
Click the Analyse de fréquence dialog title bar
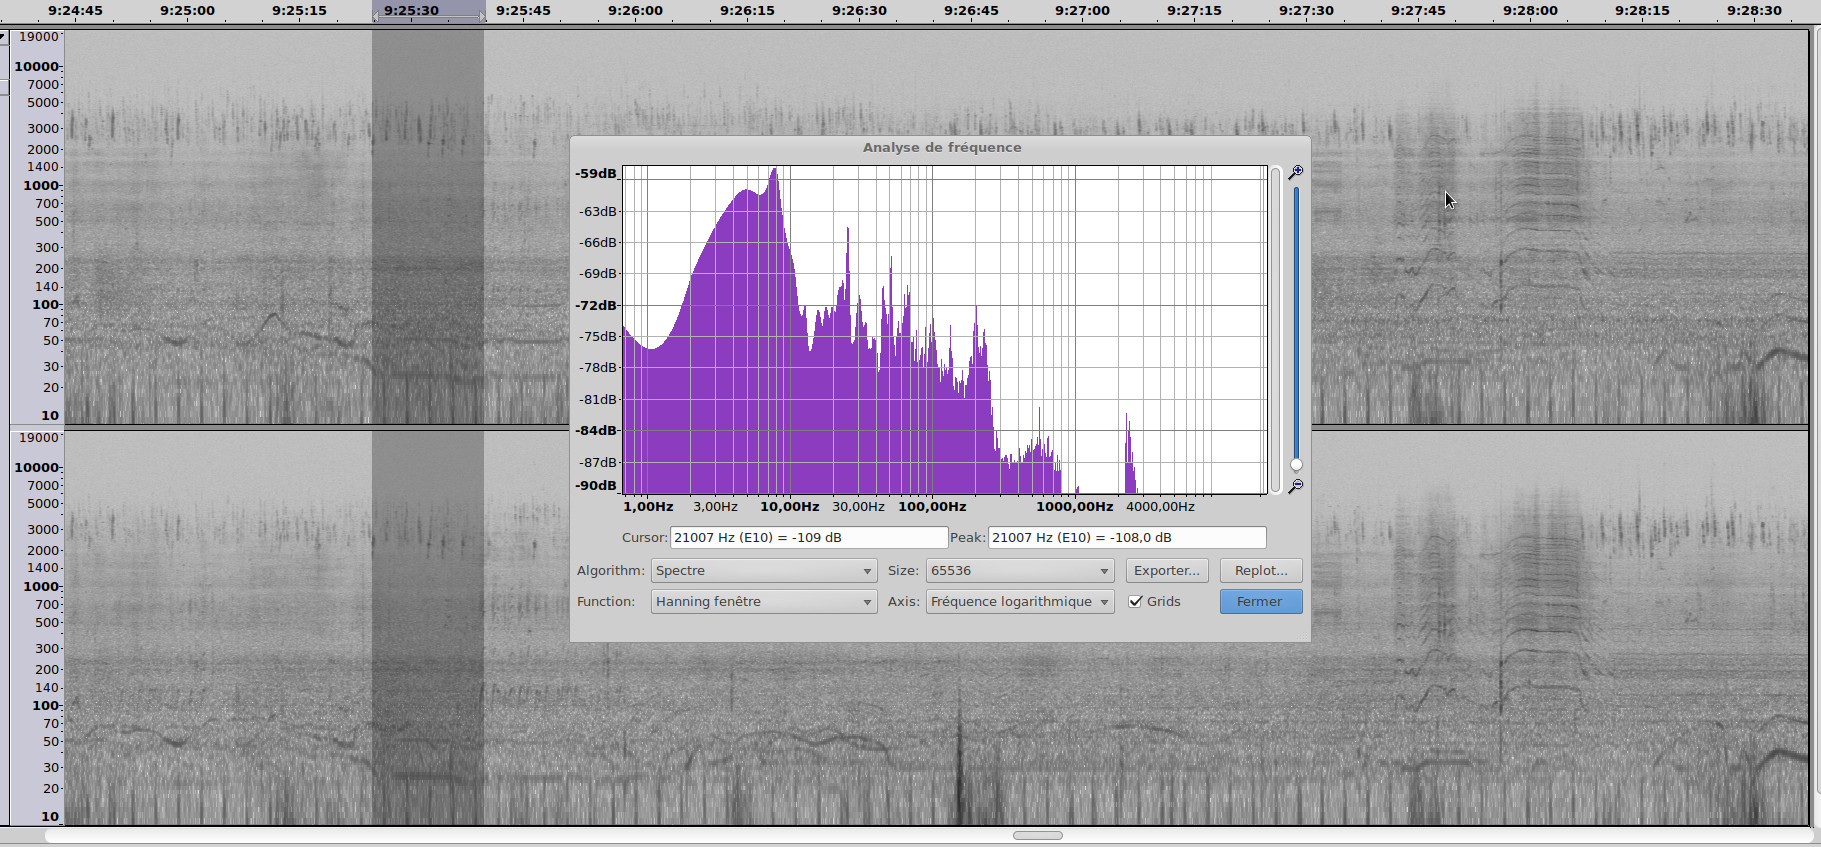[941, 147]
